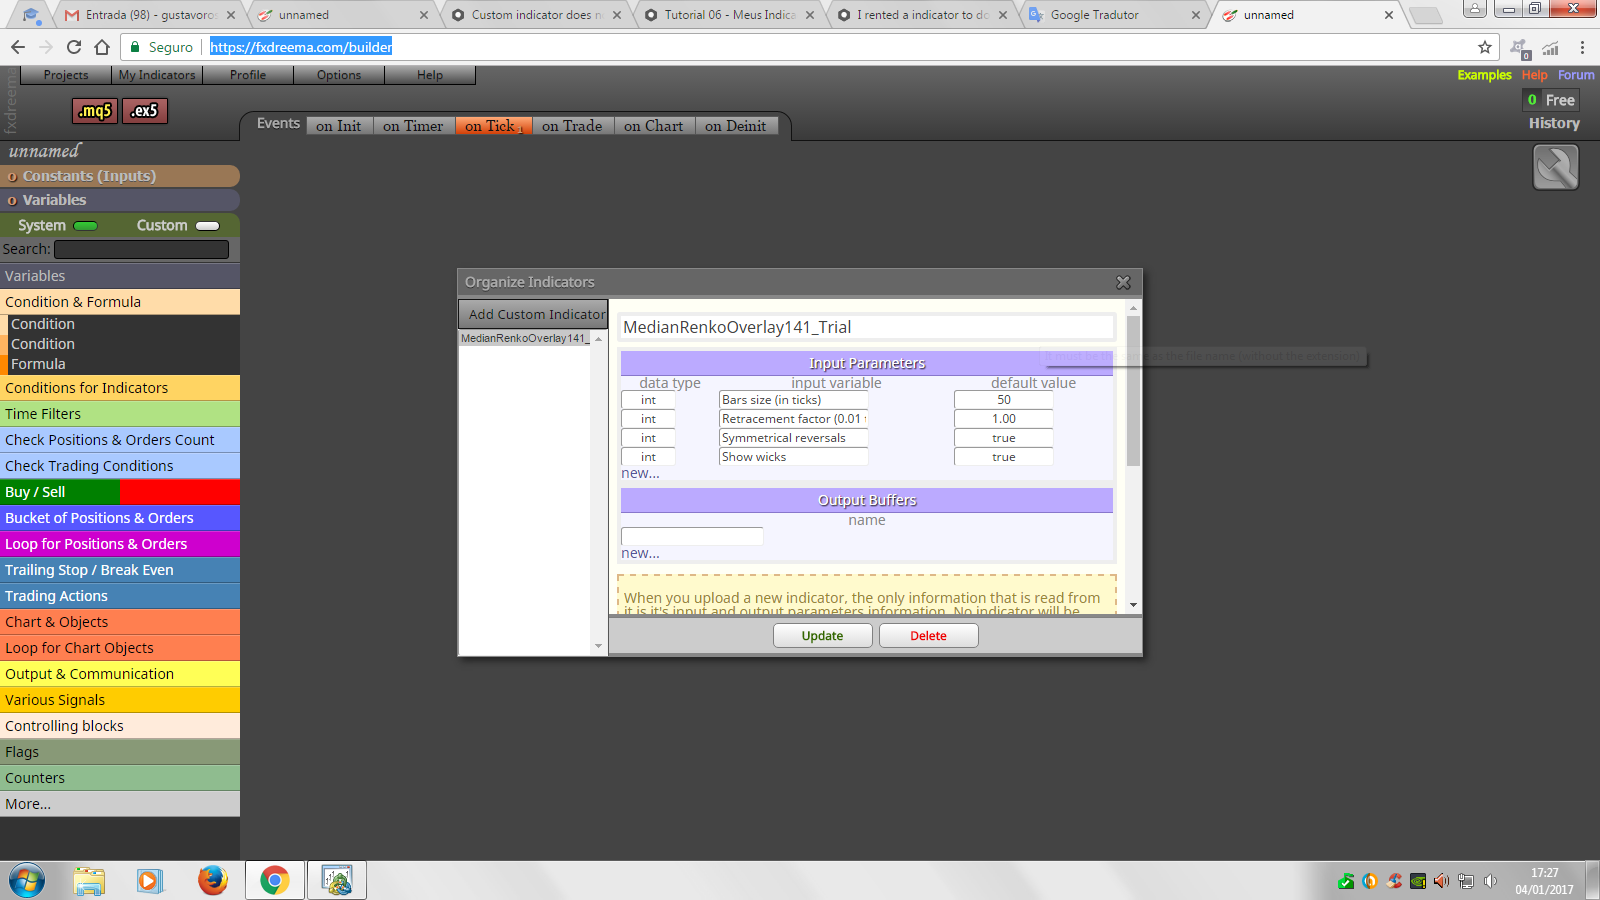Image resolution: width=1600 pixels, height=900 pixels.
Task: Bookmark this page with star
Action: pos(1485,47)
